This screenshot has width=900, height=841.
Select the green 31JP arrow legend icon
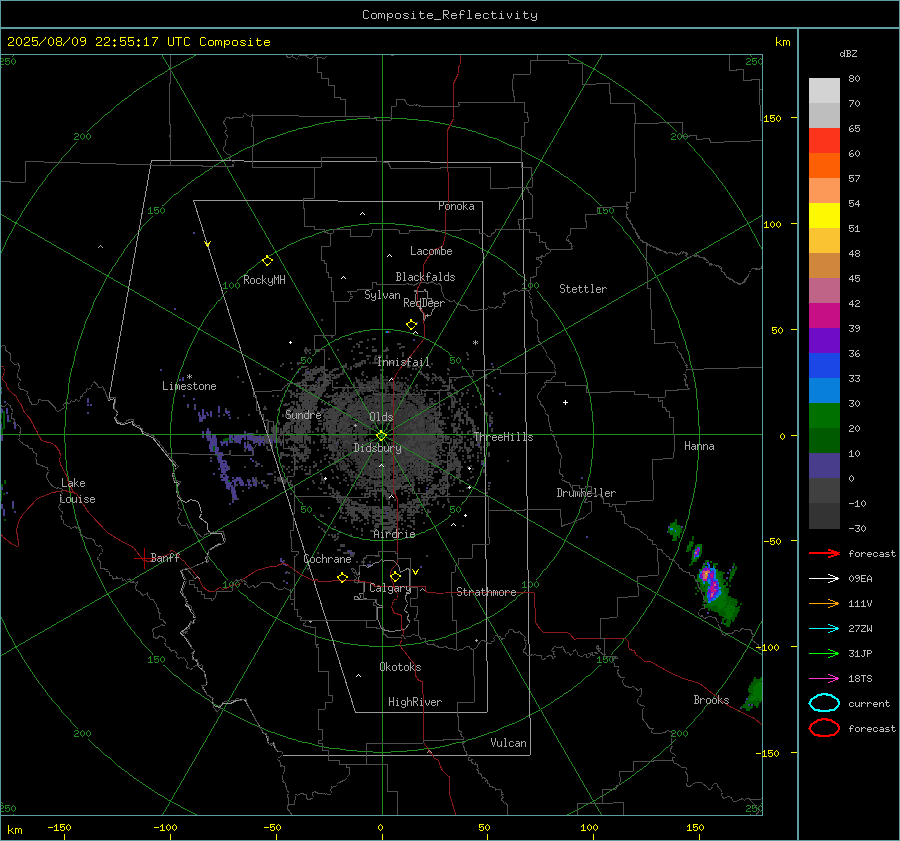tap(824, 653)
